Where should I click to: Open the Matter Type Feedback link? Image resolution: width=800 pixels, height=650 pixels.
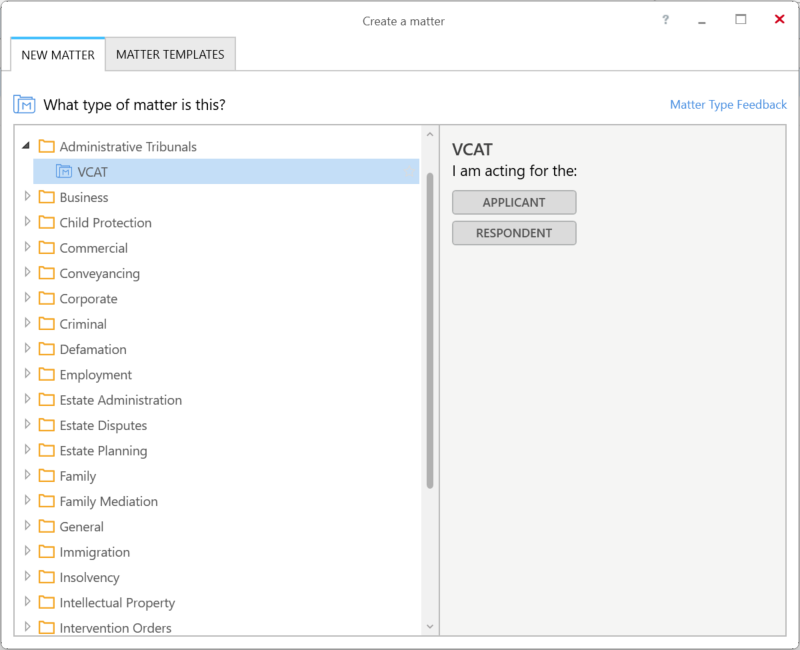tap(728, 105)
